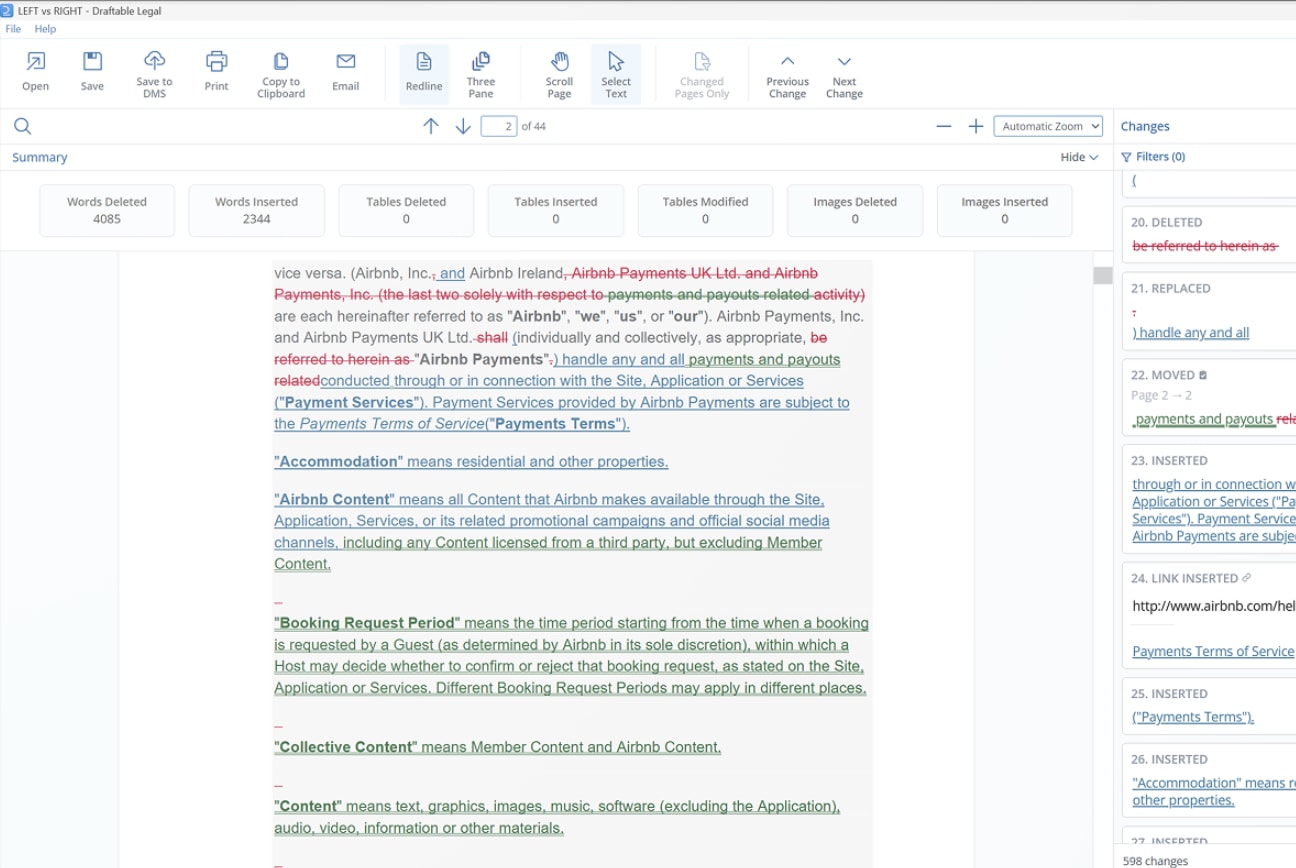Jump to the Next Change
This screenshot has width=1296, height=868.
click(843, 73)
